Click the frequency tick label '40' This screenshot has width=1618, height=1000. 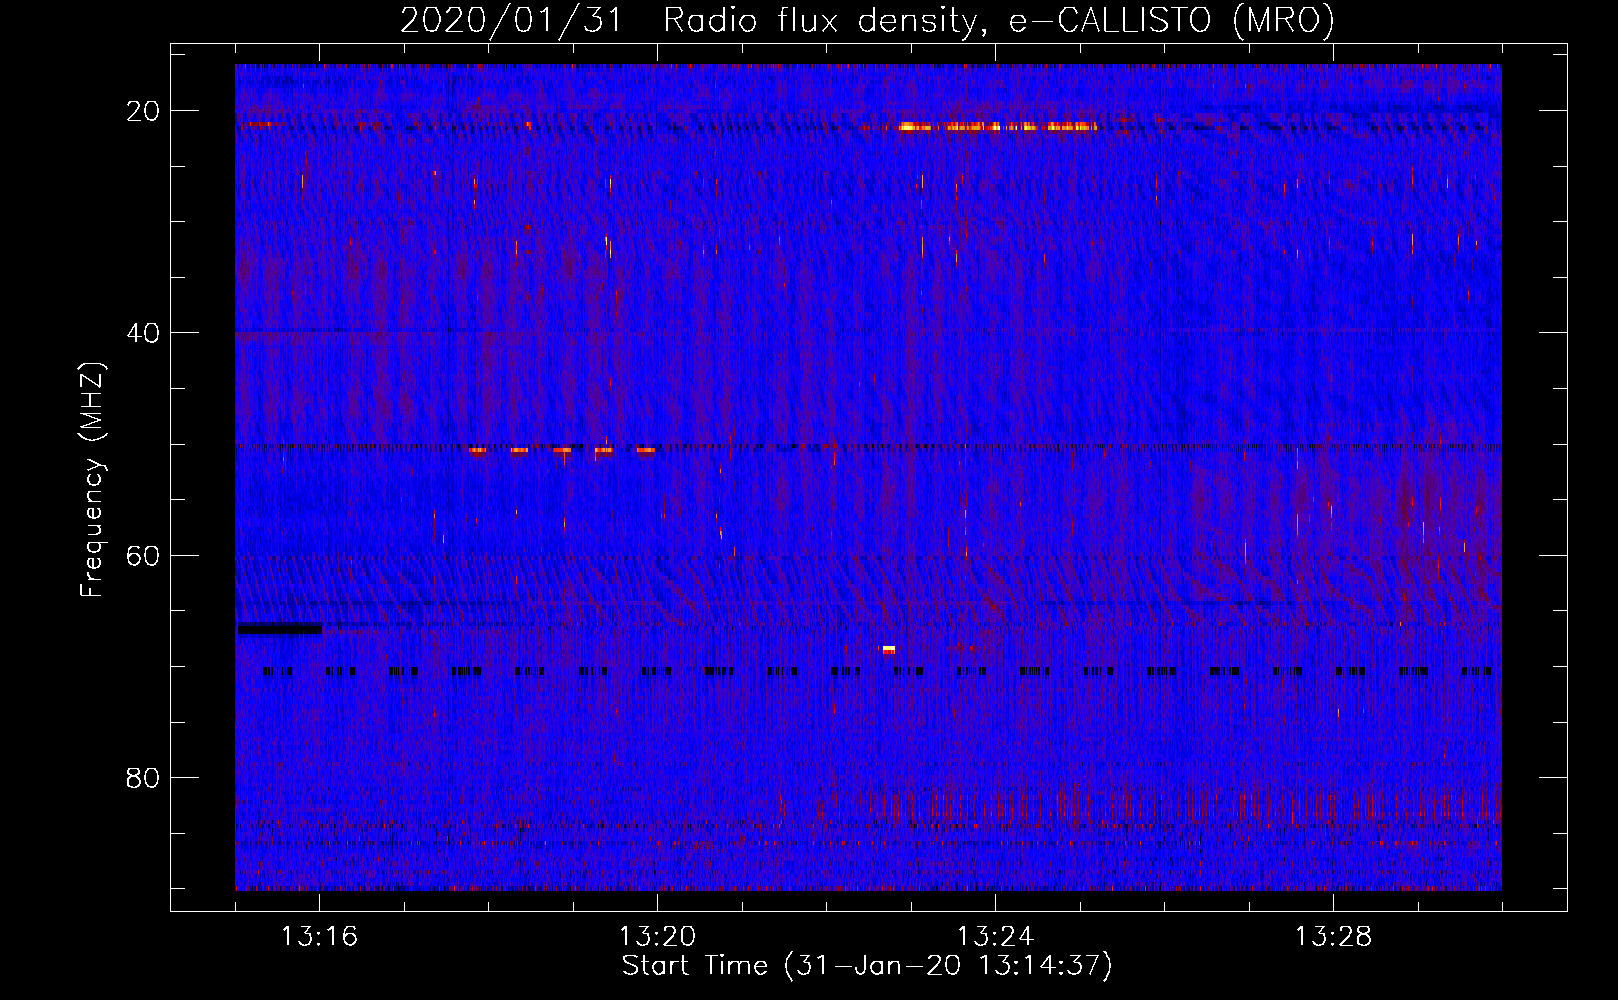point(143,333)
